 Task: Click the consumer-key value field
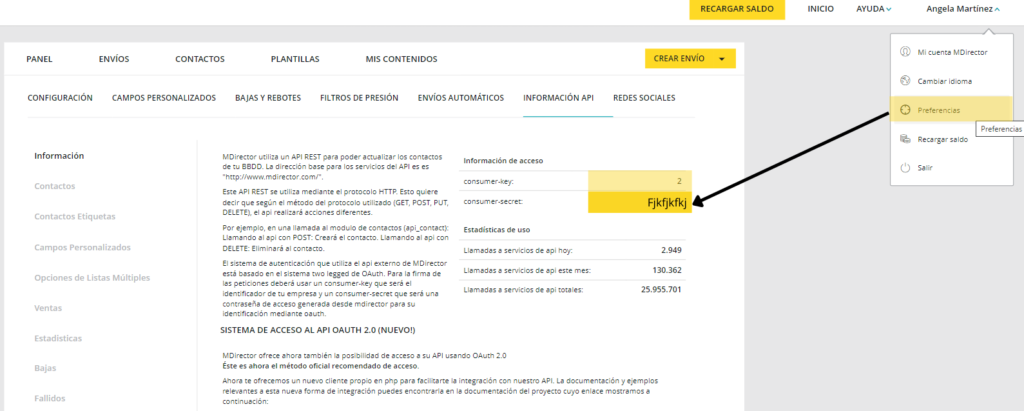[x=640, y=181]
